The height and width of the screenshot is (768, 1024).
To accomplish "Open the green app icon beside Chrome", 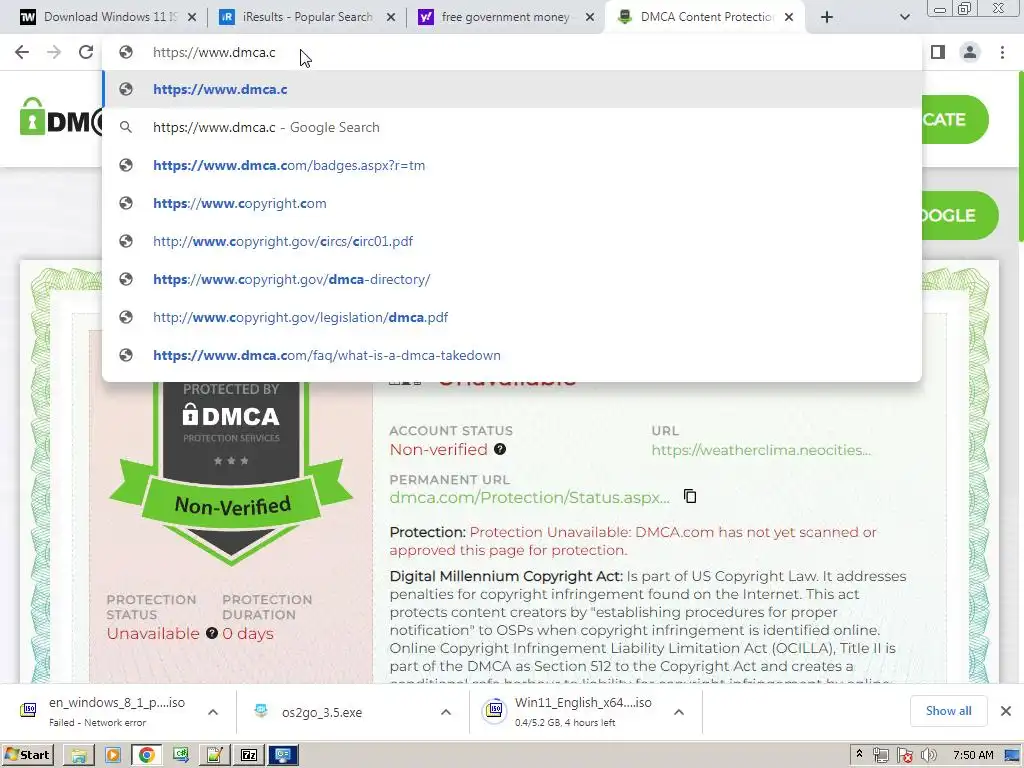I will click(181, 756).
